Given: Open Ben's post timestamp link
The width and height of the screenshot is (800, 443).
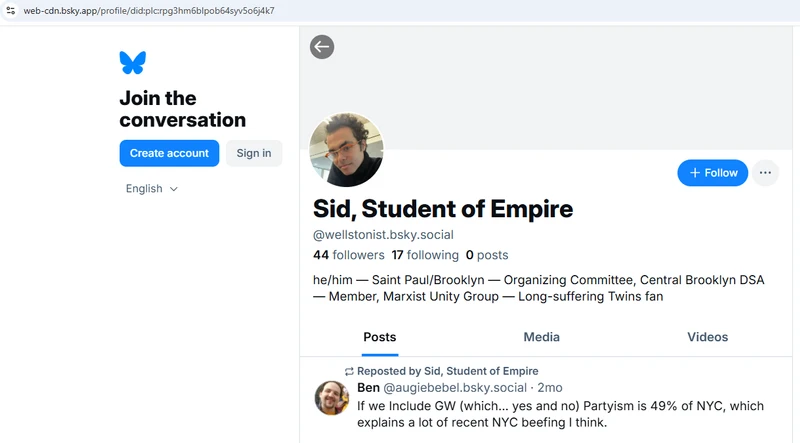Looking at the screenshot, I should point(550,387).
